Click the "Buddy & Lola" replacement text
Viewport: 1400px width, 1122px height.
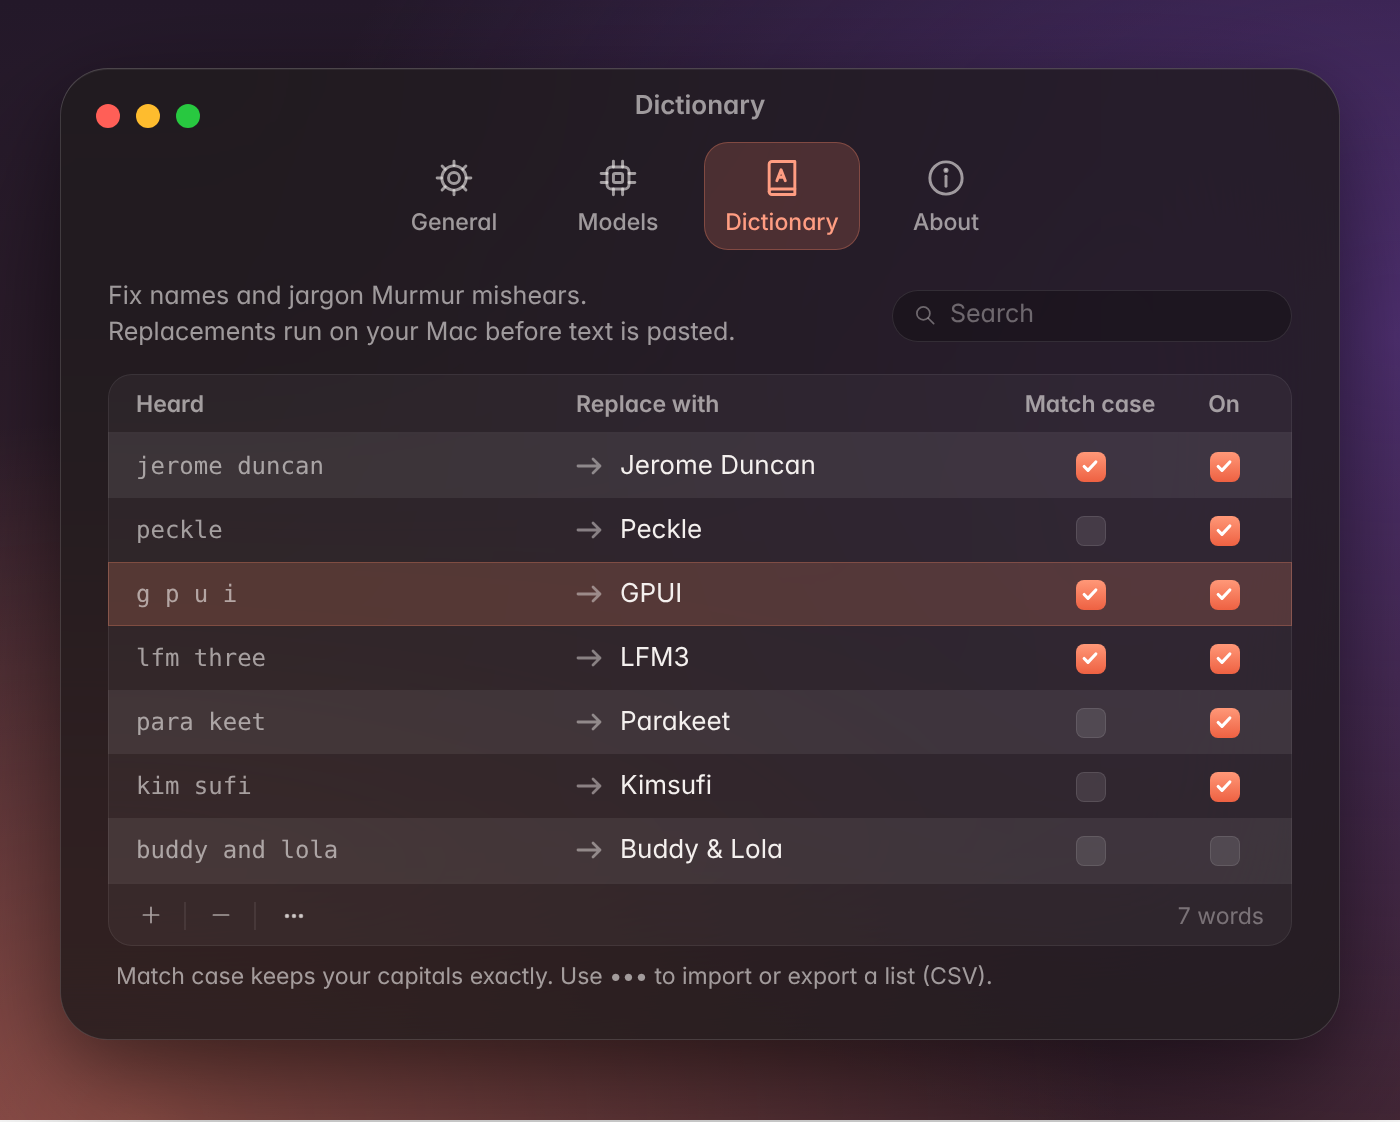701,850
